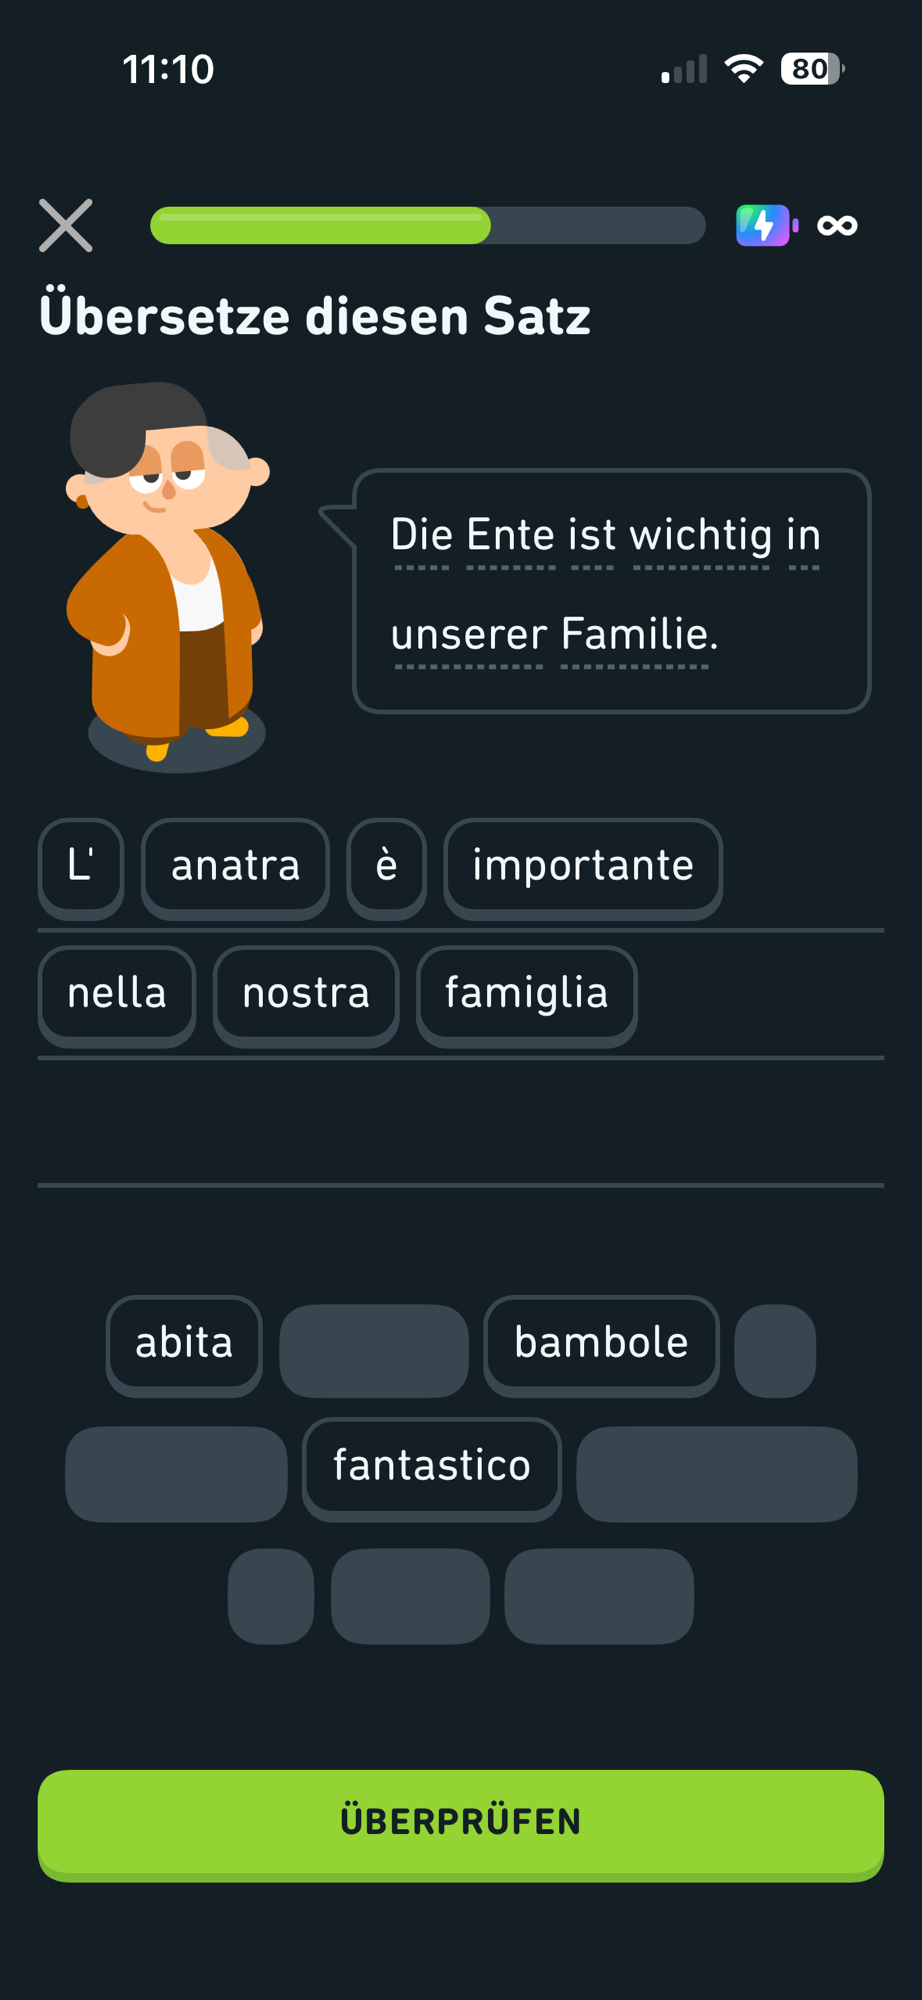This screenshot has width=922, height=2000.
Task: Choose the 'fantastico' word tile
Action: coord(431,1466)
